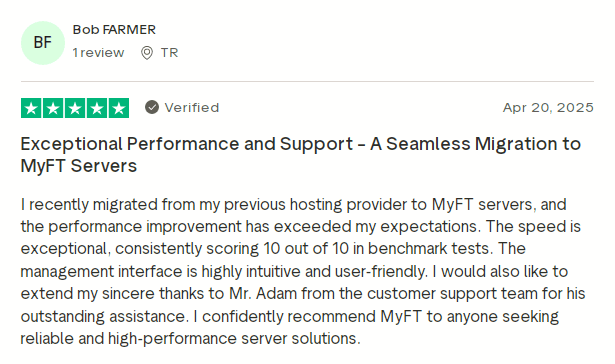The width and height of the screenshot is (615, 364).
Task: Click the phrase '10 out of 10' in review
Action: [x=306, y=249]
